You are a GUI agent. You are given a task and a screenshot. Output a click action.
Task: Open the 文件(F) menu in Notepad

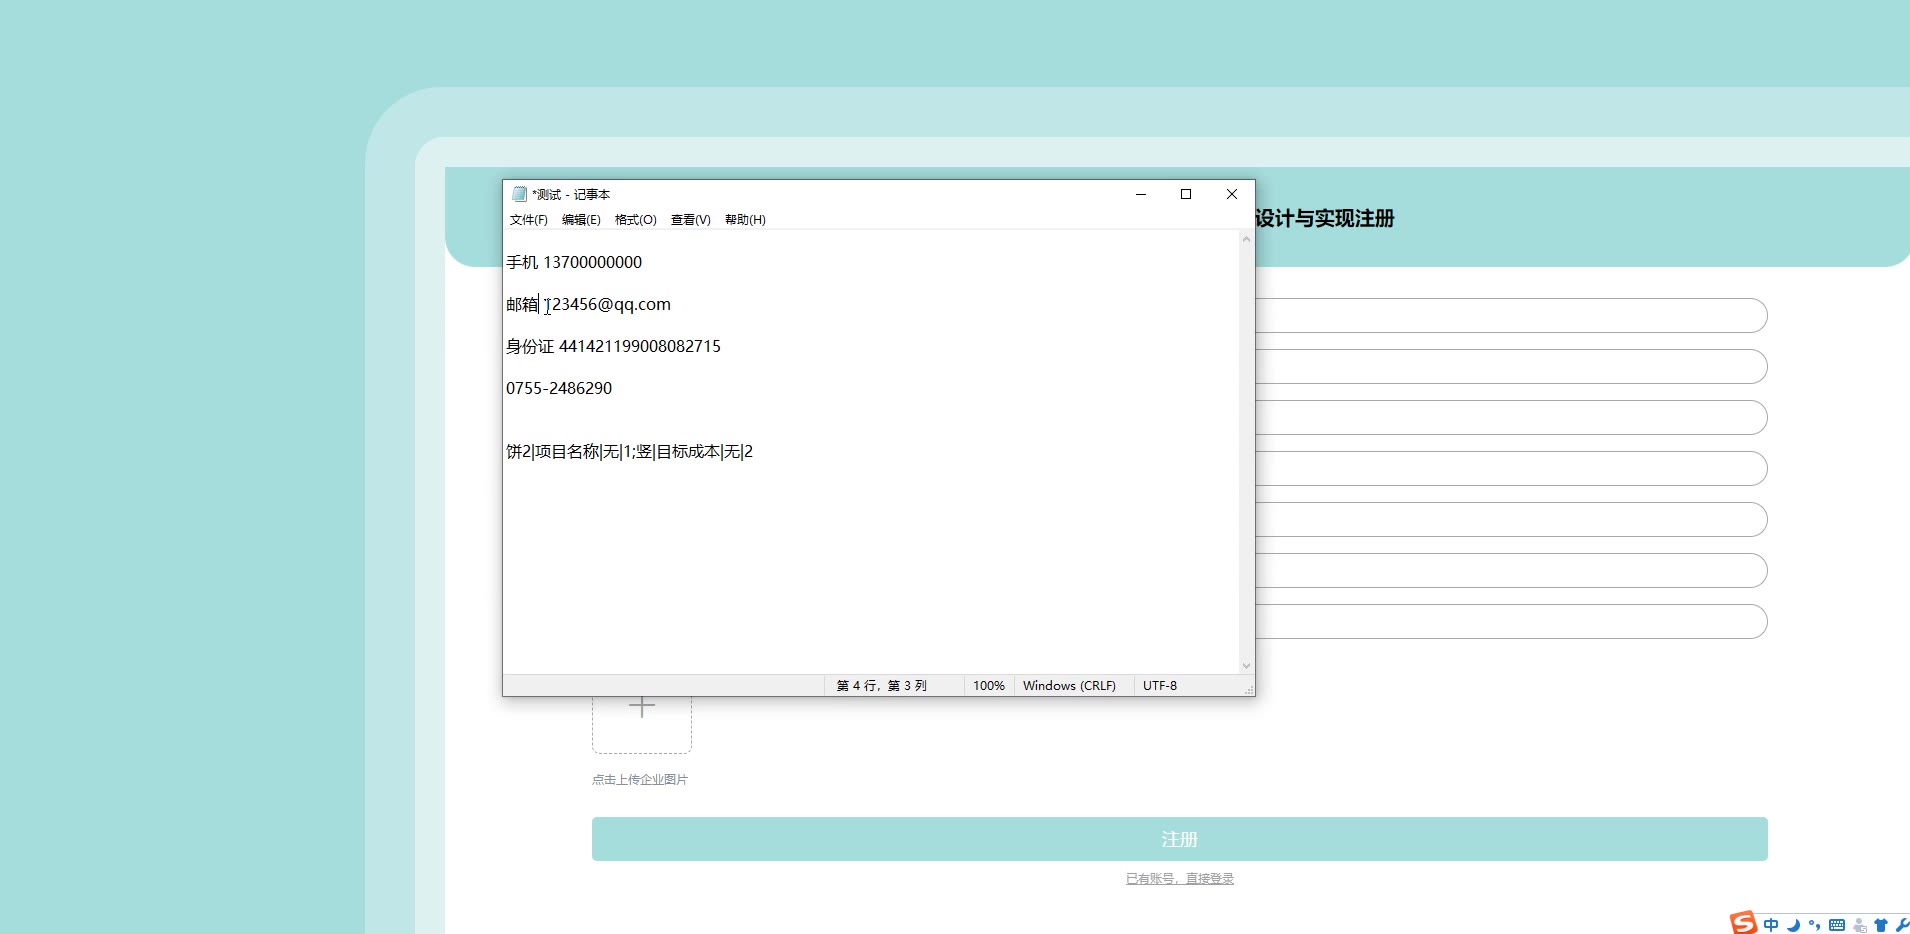[x=529, y=220]
